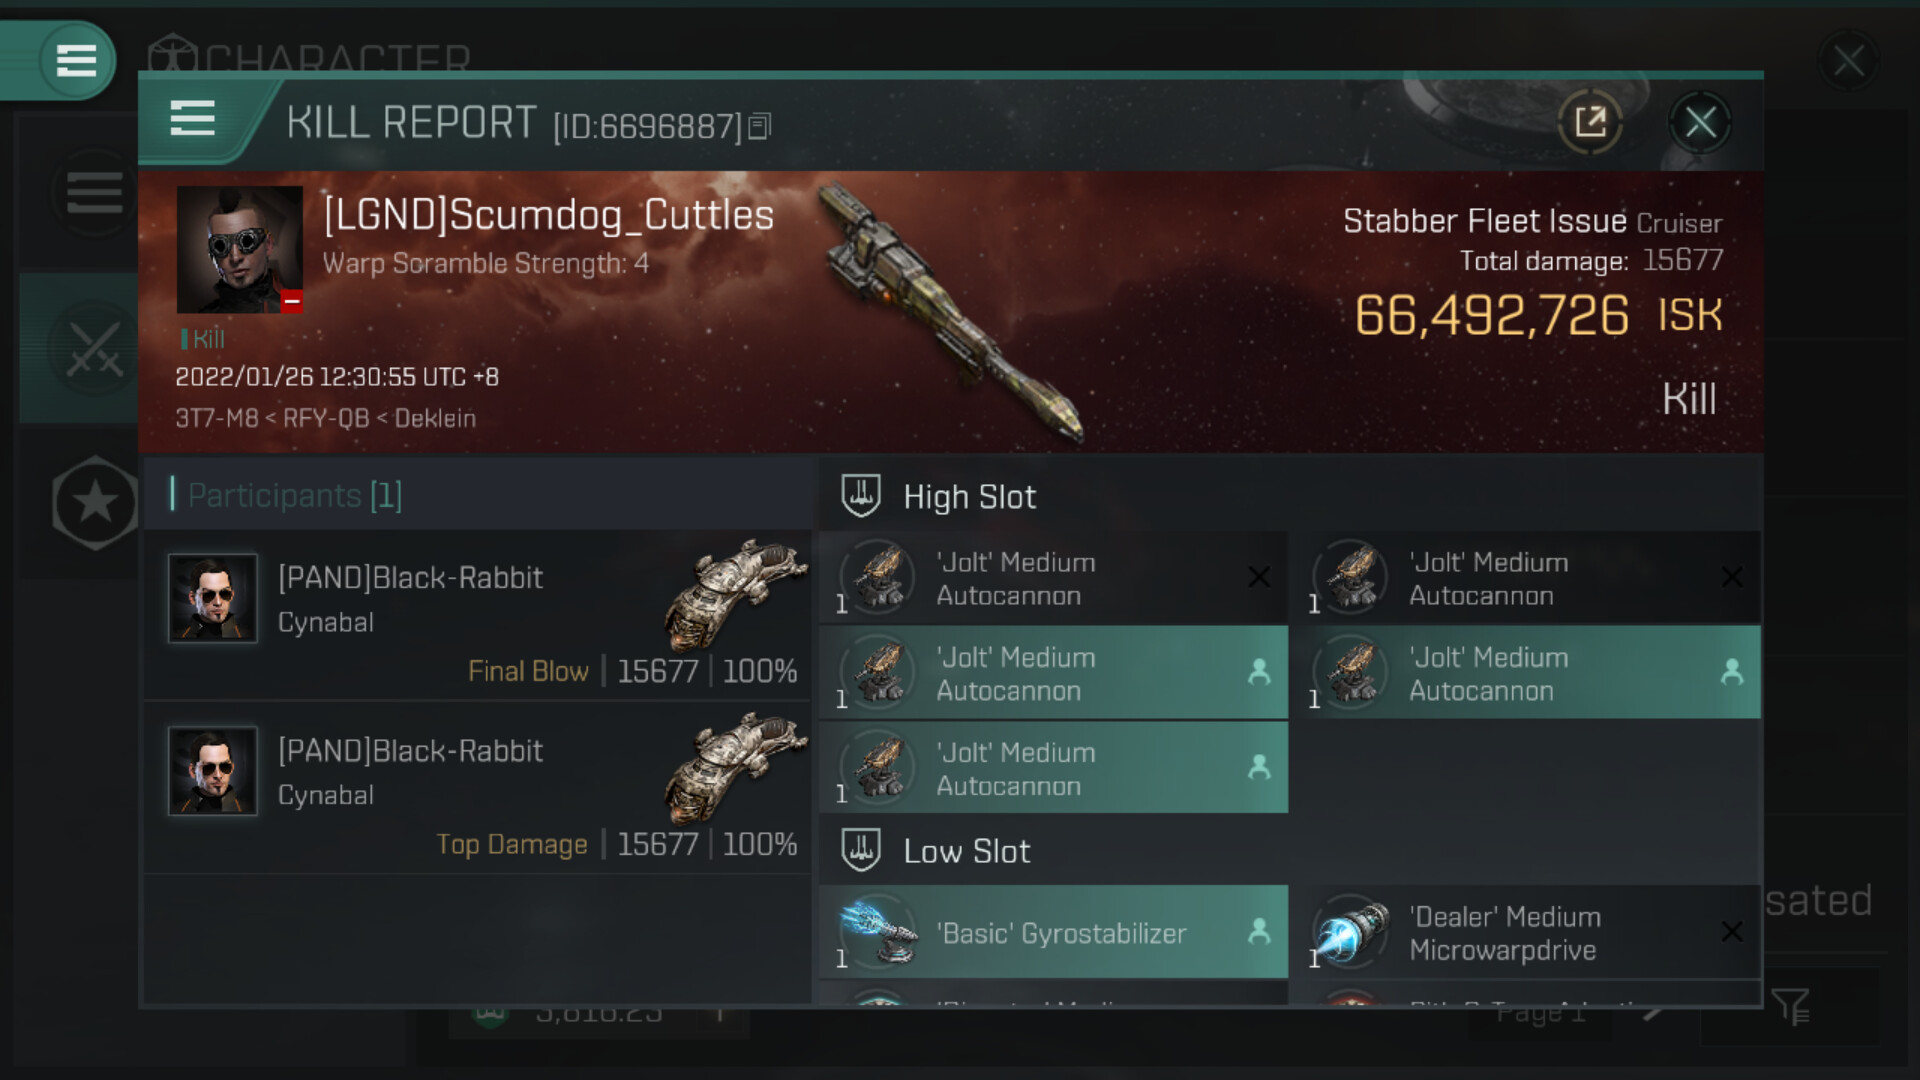Open Top Damage Black-Rabbit portrait

click(213, 771)
